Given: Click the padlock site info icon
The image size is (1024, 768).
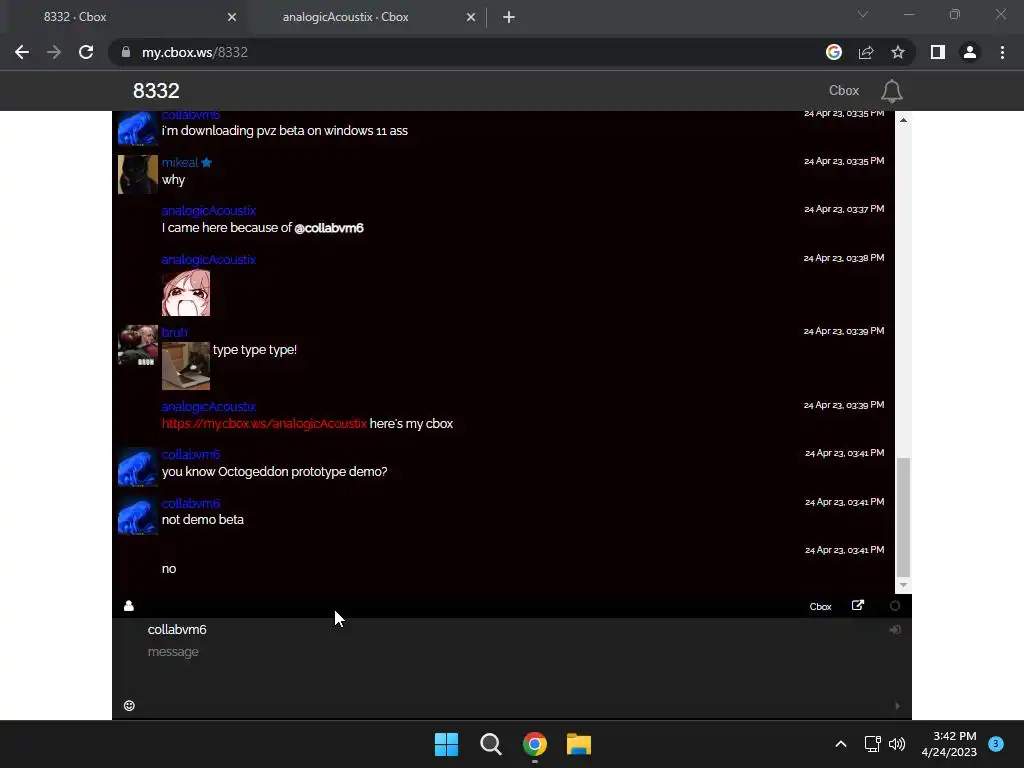Looking at the screenshot, I should (x=125, y=52).
